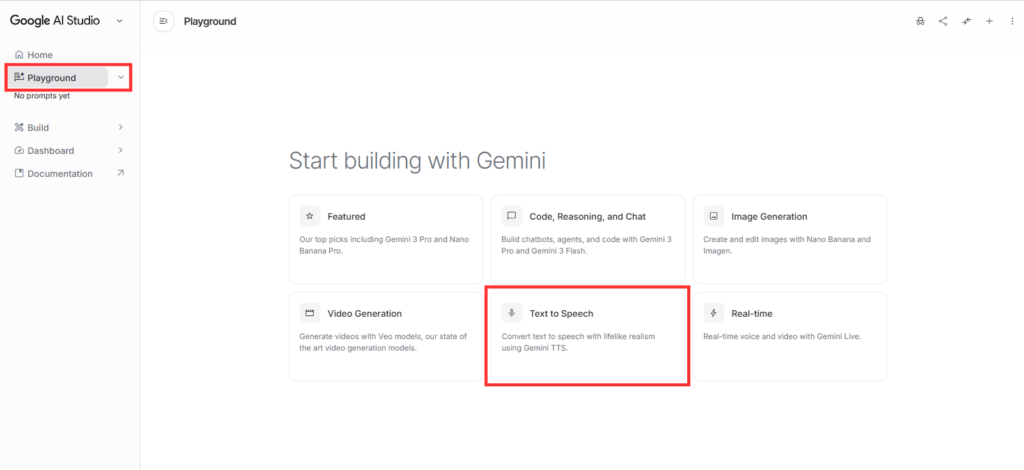Open the three-dot more options menu
Screen dimensions: 1024x470
[1009, 21]
